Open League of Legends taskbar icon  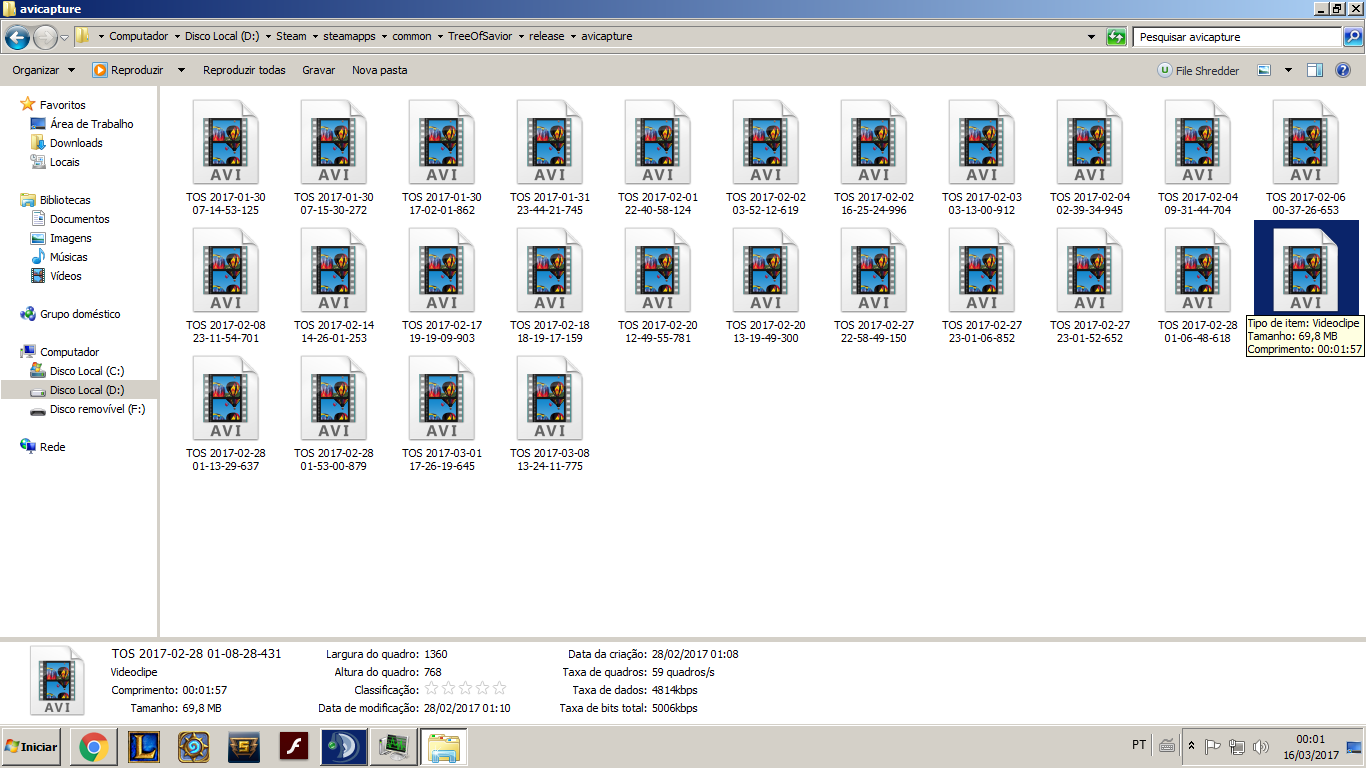click(x=144, y=746)
